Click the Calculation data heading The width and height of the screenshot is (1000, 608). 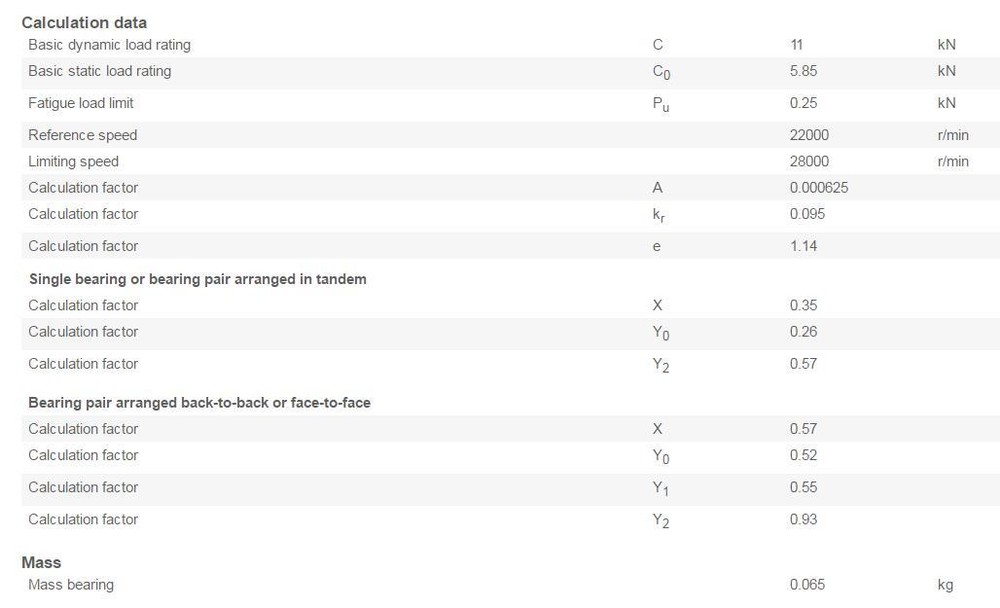(84, 22)
